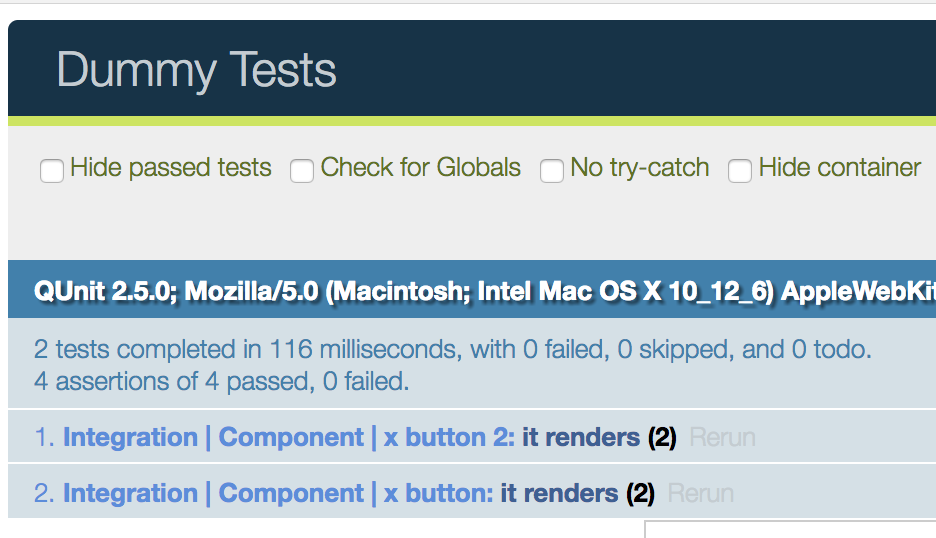Check the Hide container checkbox
The width and height of the screenshot is (936, 538).
point(740,171)
